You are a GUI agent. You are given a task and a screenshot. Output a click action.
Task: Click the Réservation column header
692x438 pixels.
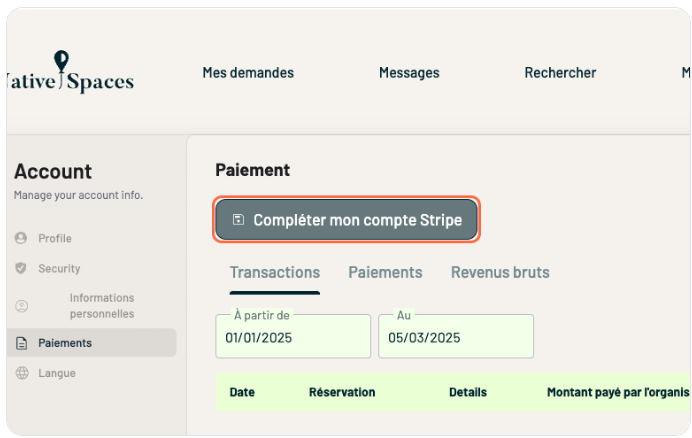click(x=342, y=393)
